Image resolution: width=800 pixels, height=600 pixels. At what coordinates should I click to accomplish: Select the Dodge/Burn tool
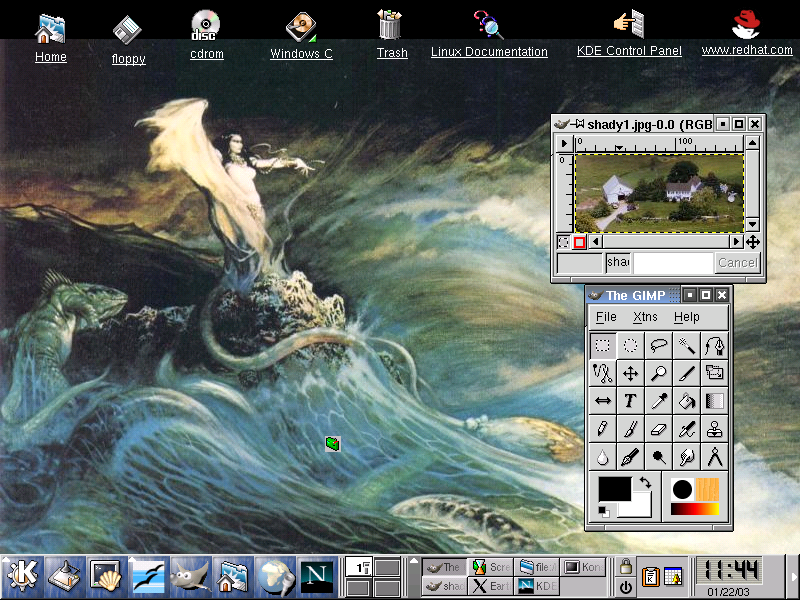tap(659, 457)
